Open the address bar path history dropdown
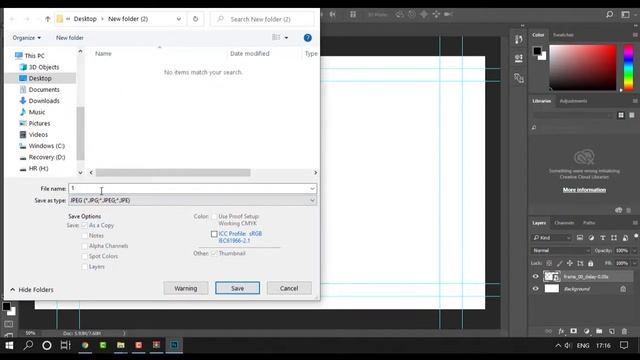The width and height of the screenshot is (640, 360). (179, 19)
